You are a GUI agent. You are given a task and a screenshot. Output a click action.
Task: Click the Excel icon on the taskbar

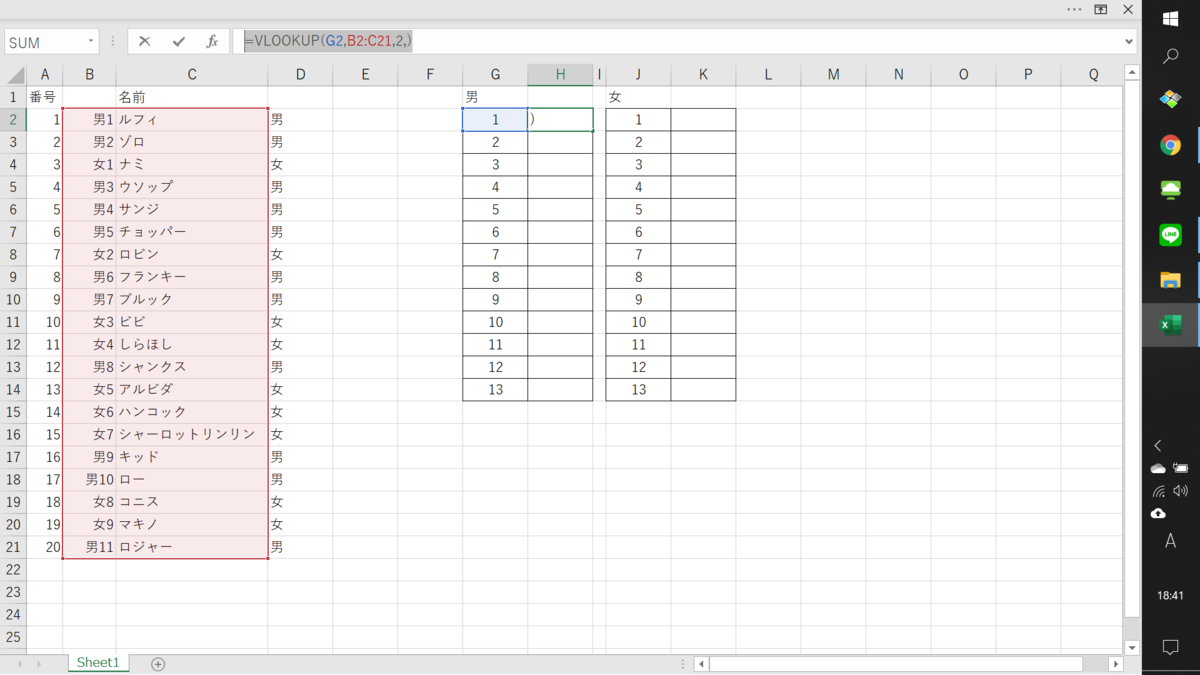click(1170, 325)
